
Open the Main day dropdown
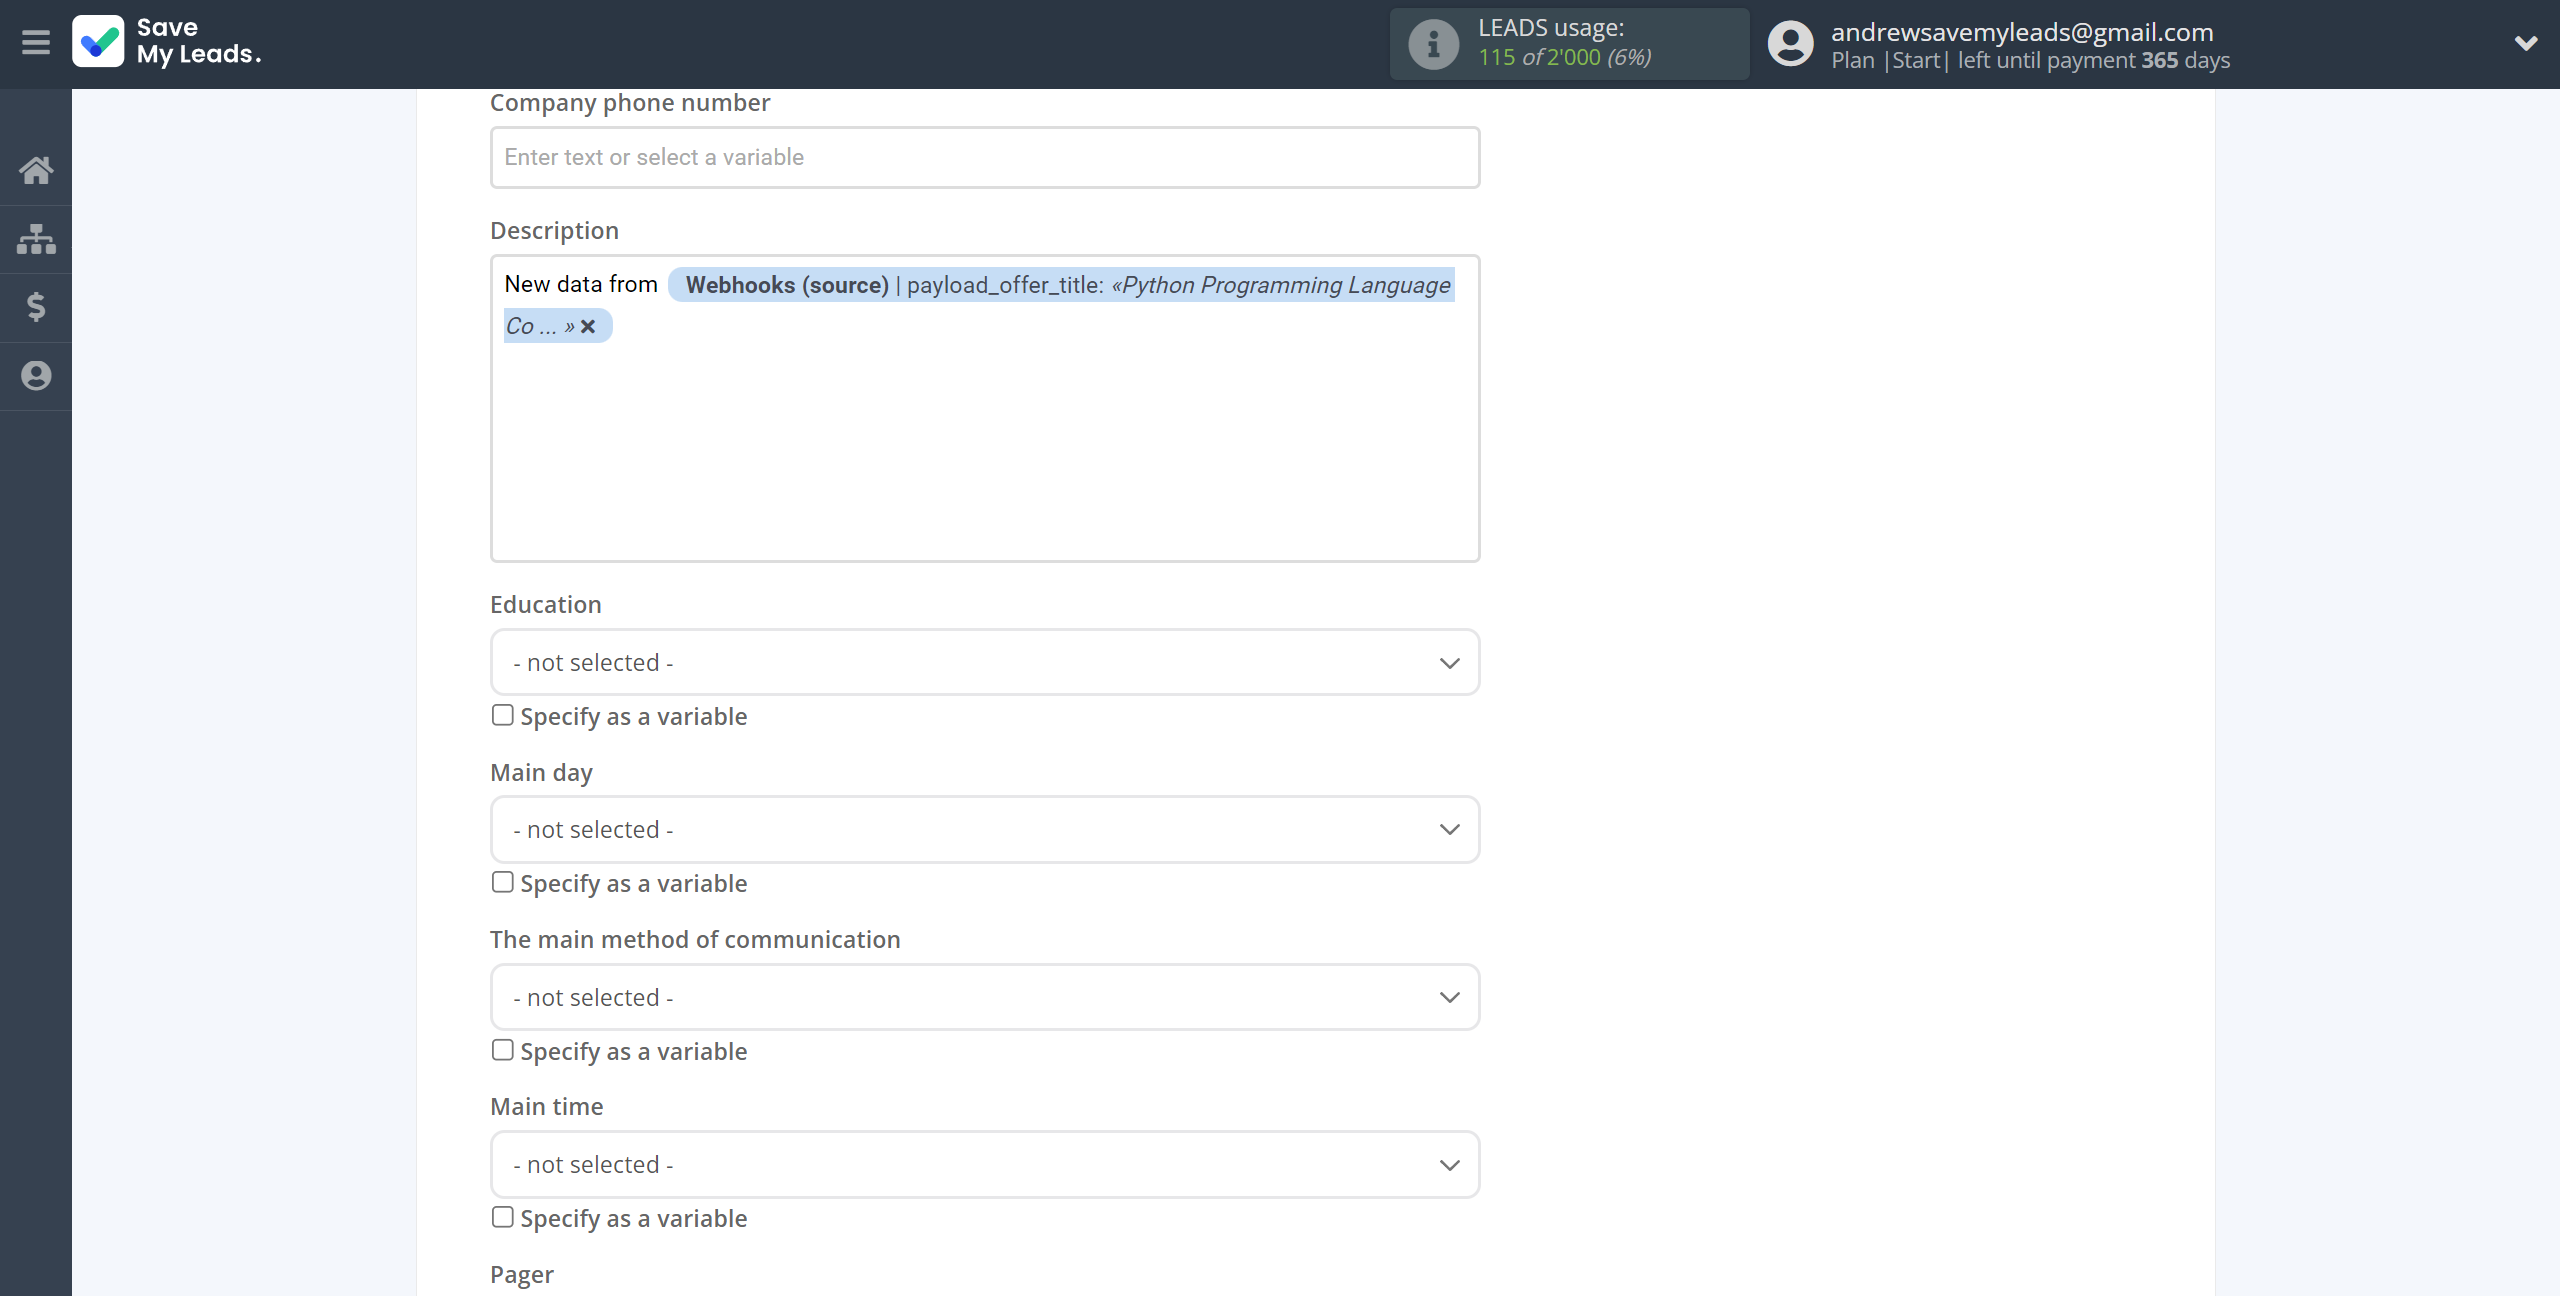click(x=985, y=830)
